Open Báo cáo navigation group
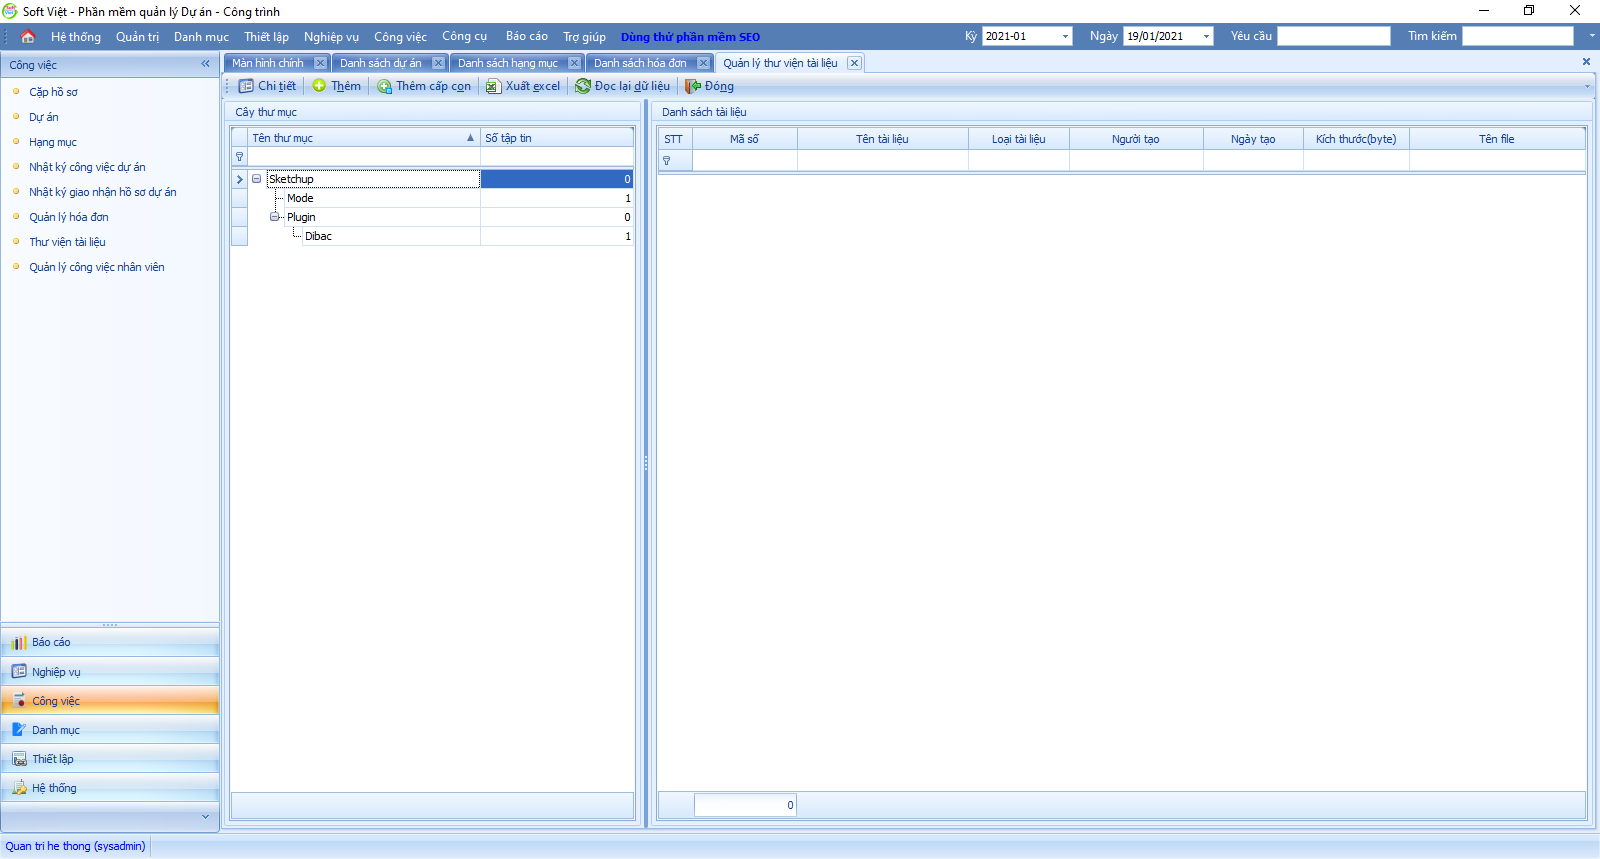 coord(110,642)
